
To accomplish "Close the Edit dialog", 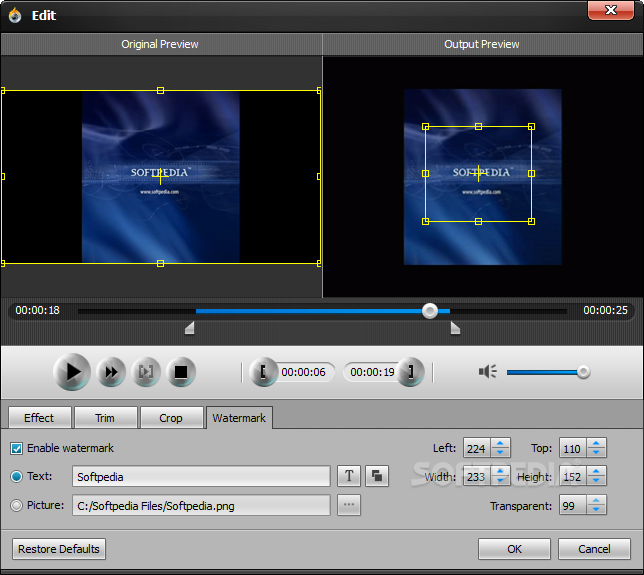I will pos(611,10).
